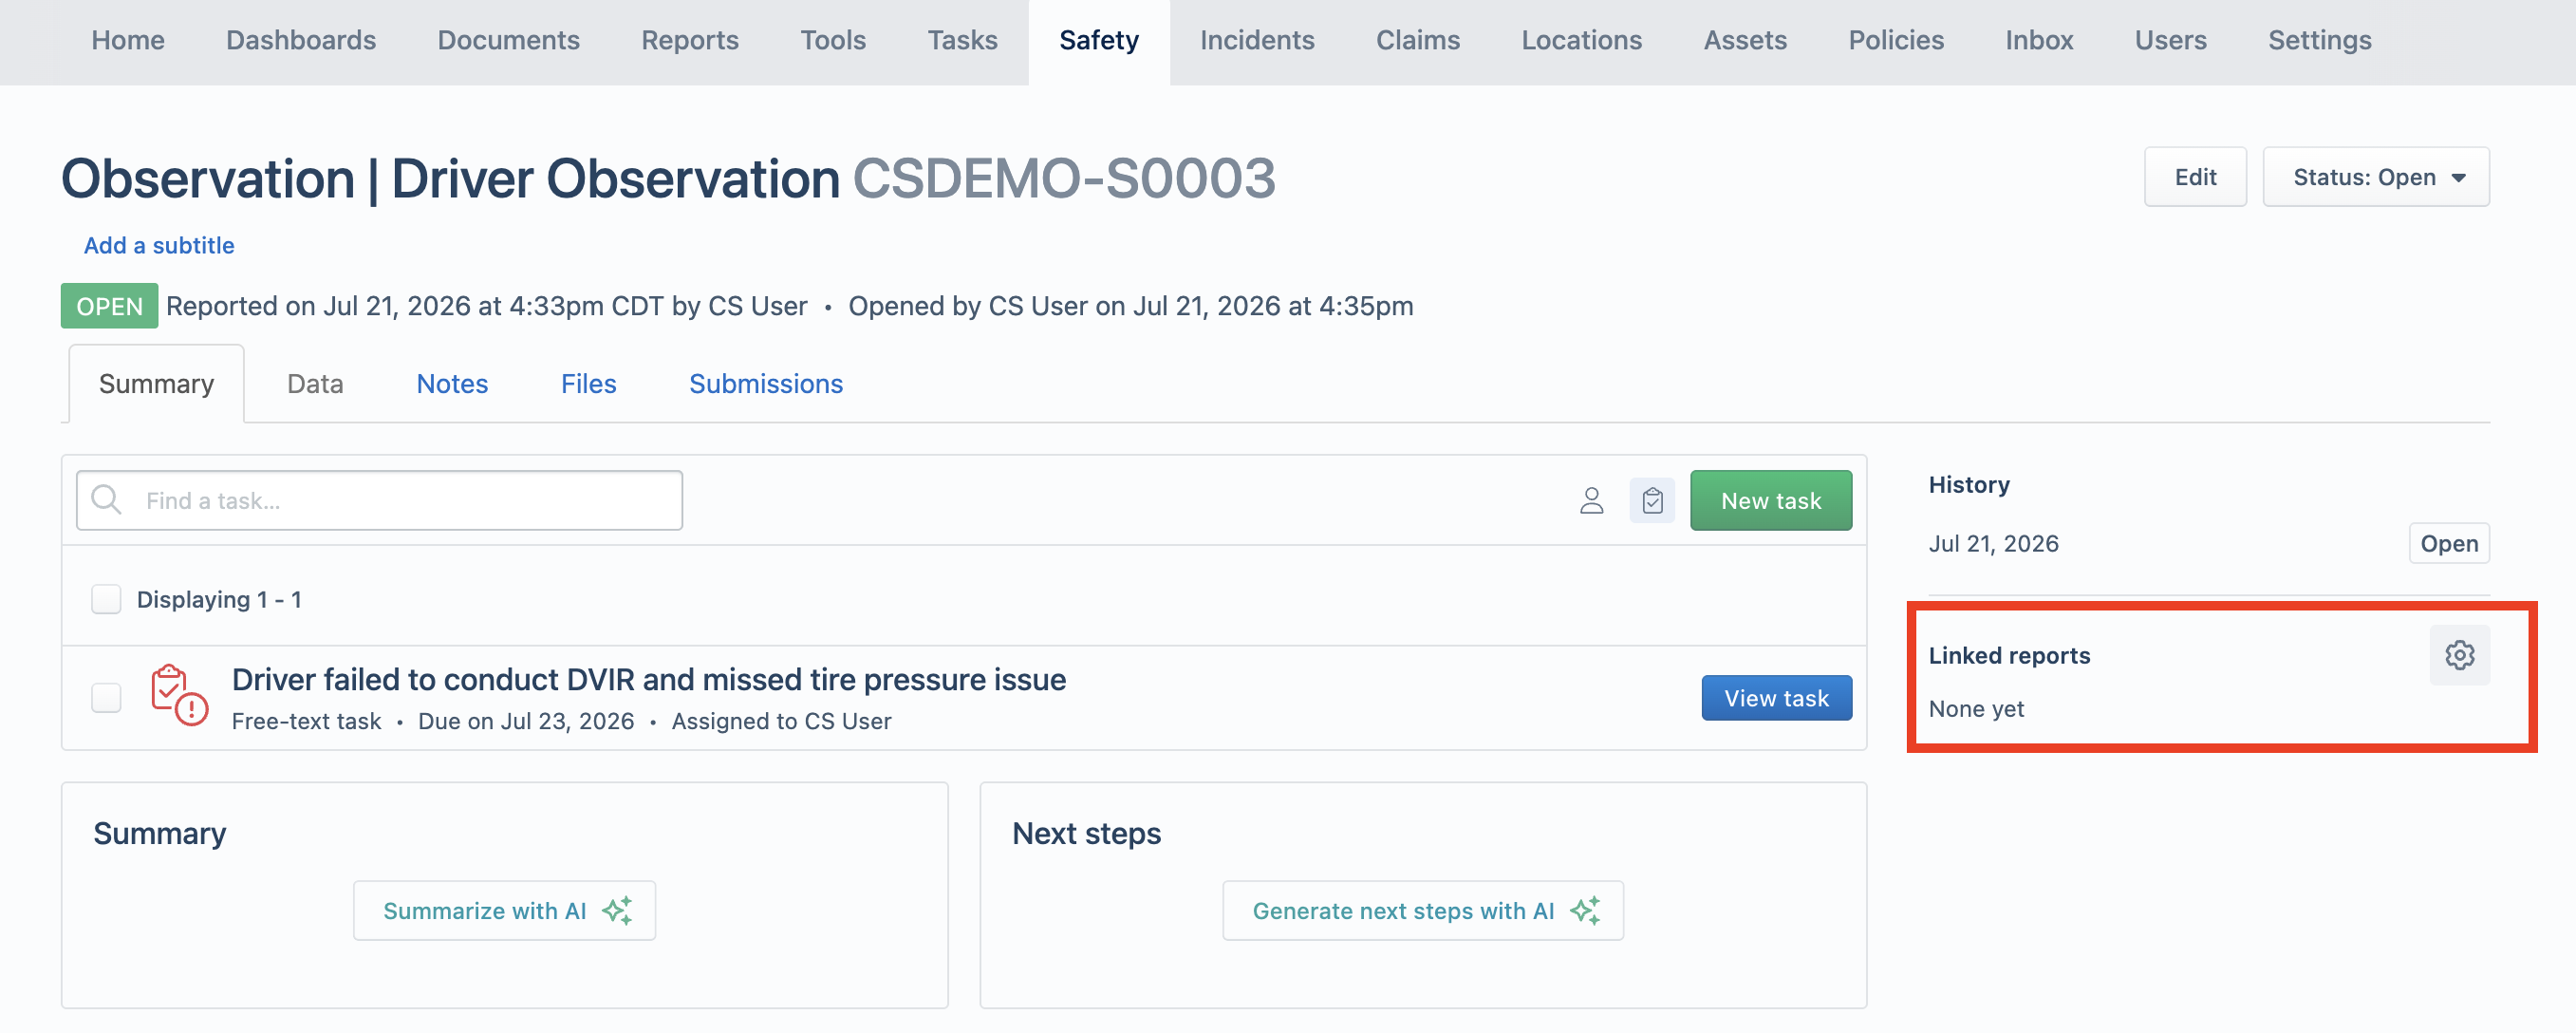
Task: Open the Tools menu item
Action: click(x=832, y=40)
